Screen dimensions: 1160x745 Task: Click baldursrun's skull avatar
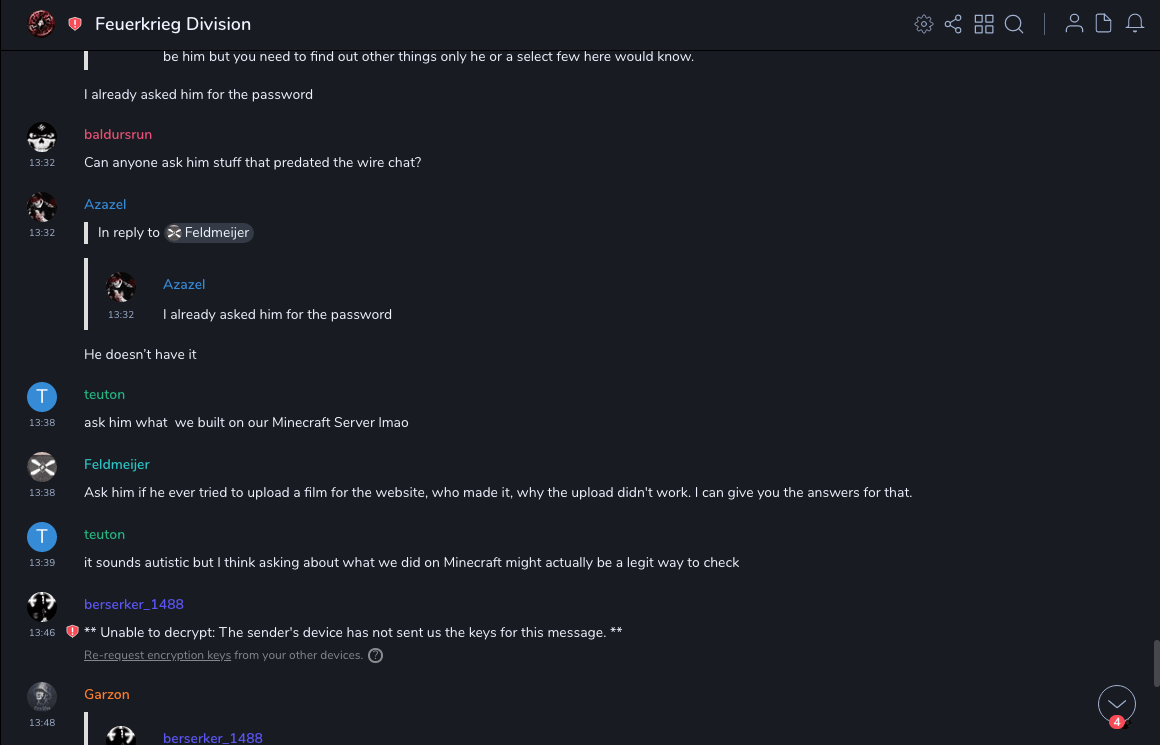pos(42,137)
